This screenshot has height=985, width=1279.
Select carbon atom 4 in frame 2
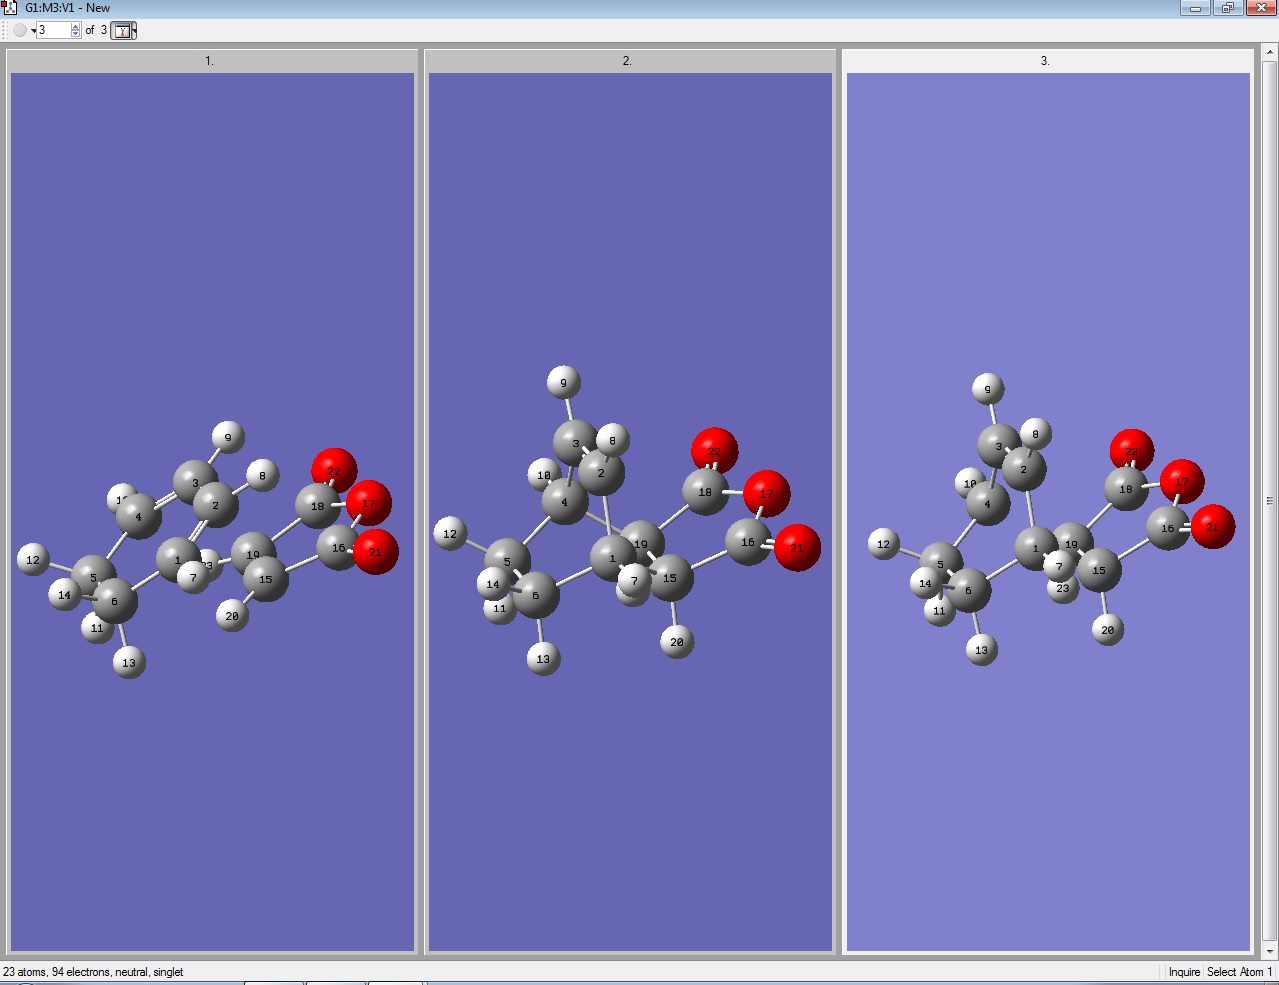pos(565,501)
